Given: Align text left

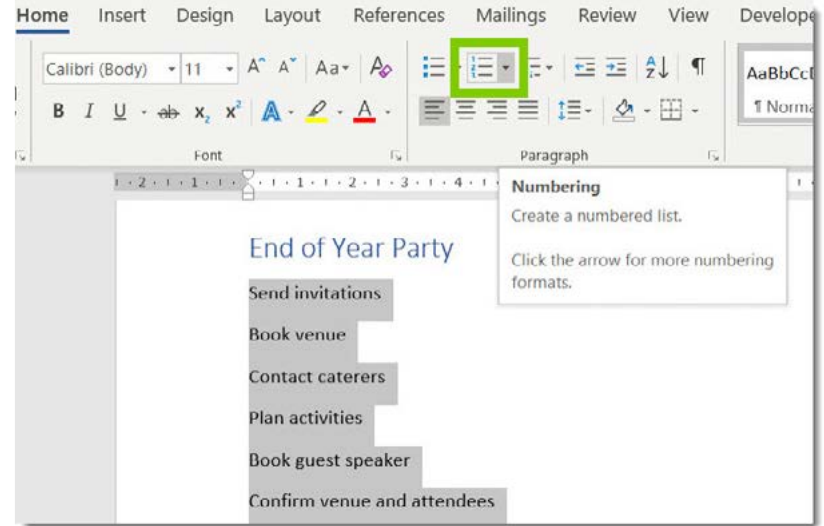Looking at the screenshot, I should [434, 110].
